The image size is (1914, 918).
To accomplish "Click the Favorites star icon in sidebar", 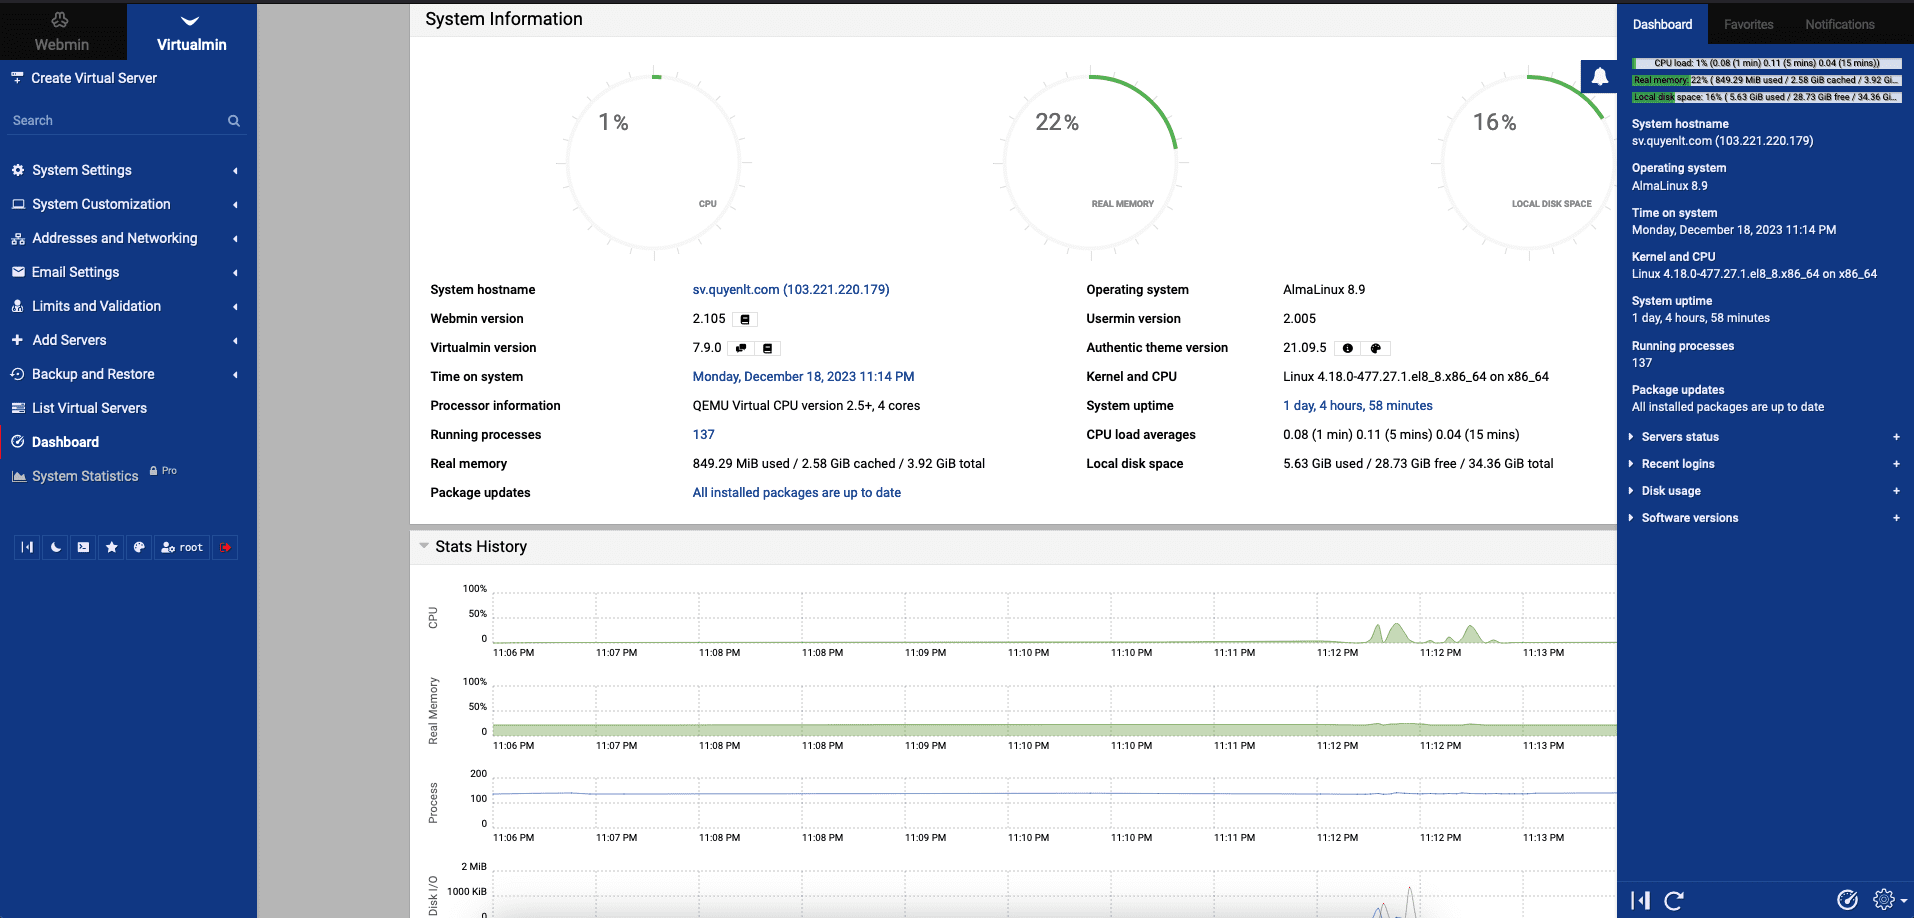I will pos(111,547).
